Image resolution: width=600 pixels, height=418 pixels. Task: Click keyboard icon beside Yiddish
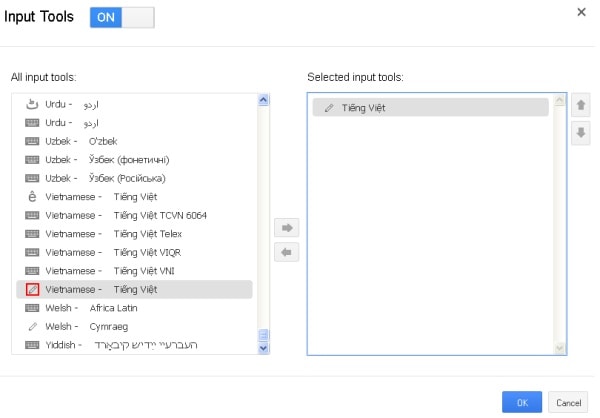[x=33, y=345]
